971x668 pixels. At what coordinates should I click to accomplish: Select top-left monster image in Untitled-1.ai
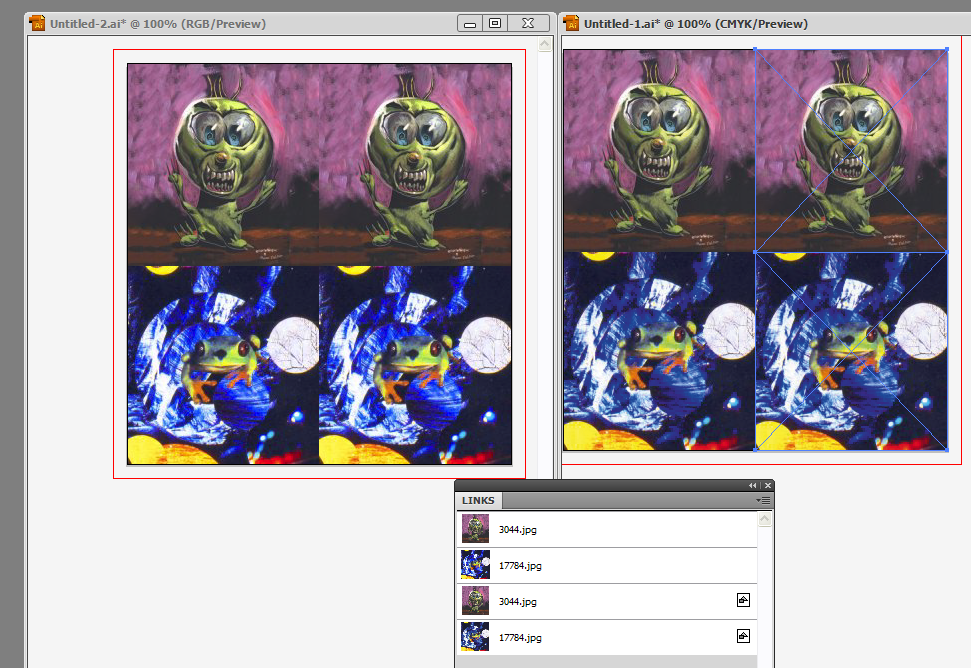pos(660,151)
